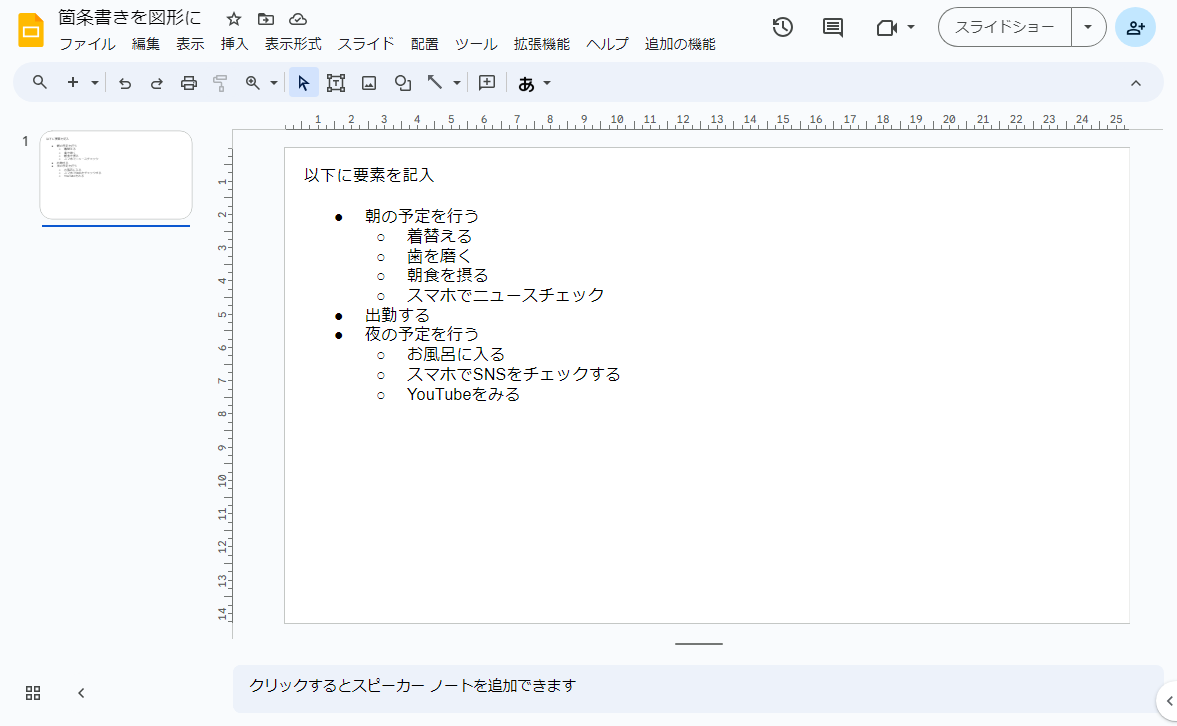
Task: Click the text 以下に要素を記入
Action: (x=369, y=175)
